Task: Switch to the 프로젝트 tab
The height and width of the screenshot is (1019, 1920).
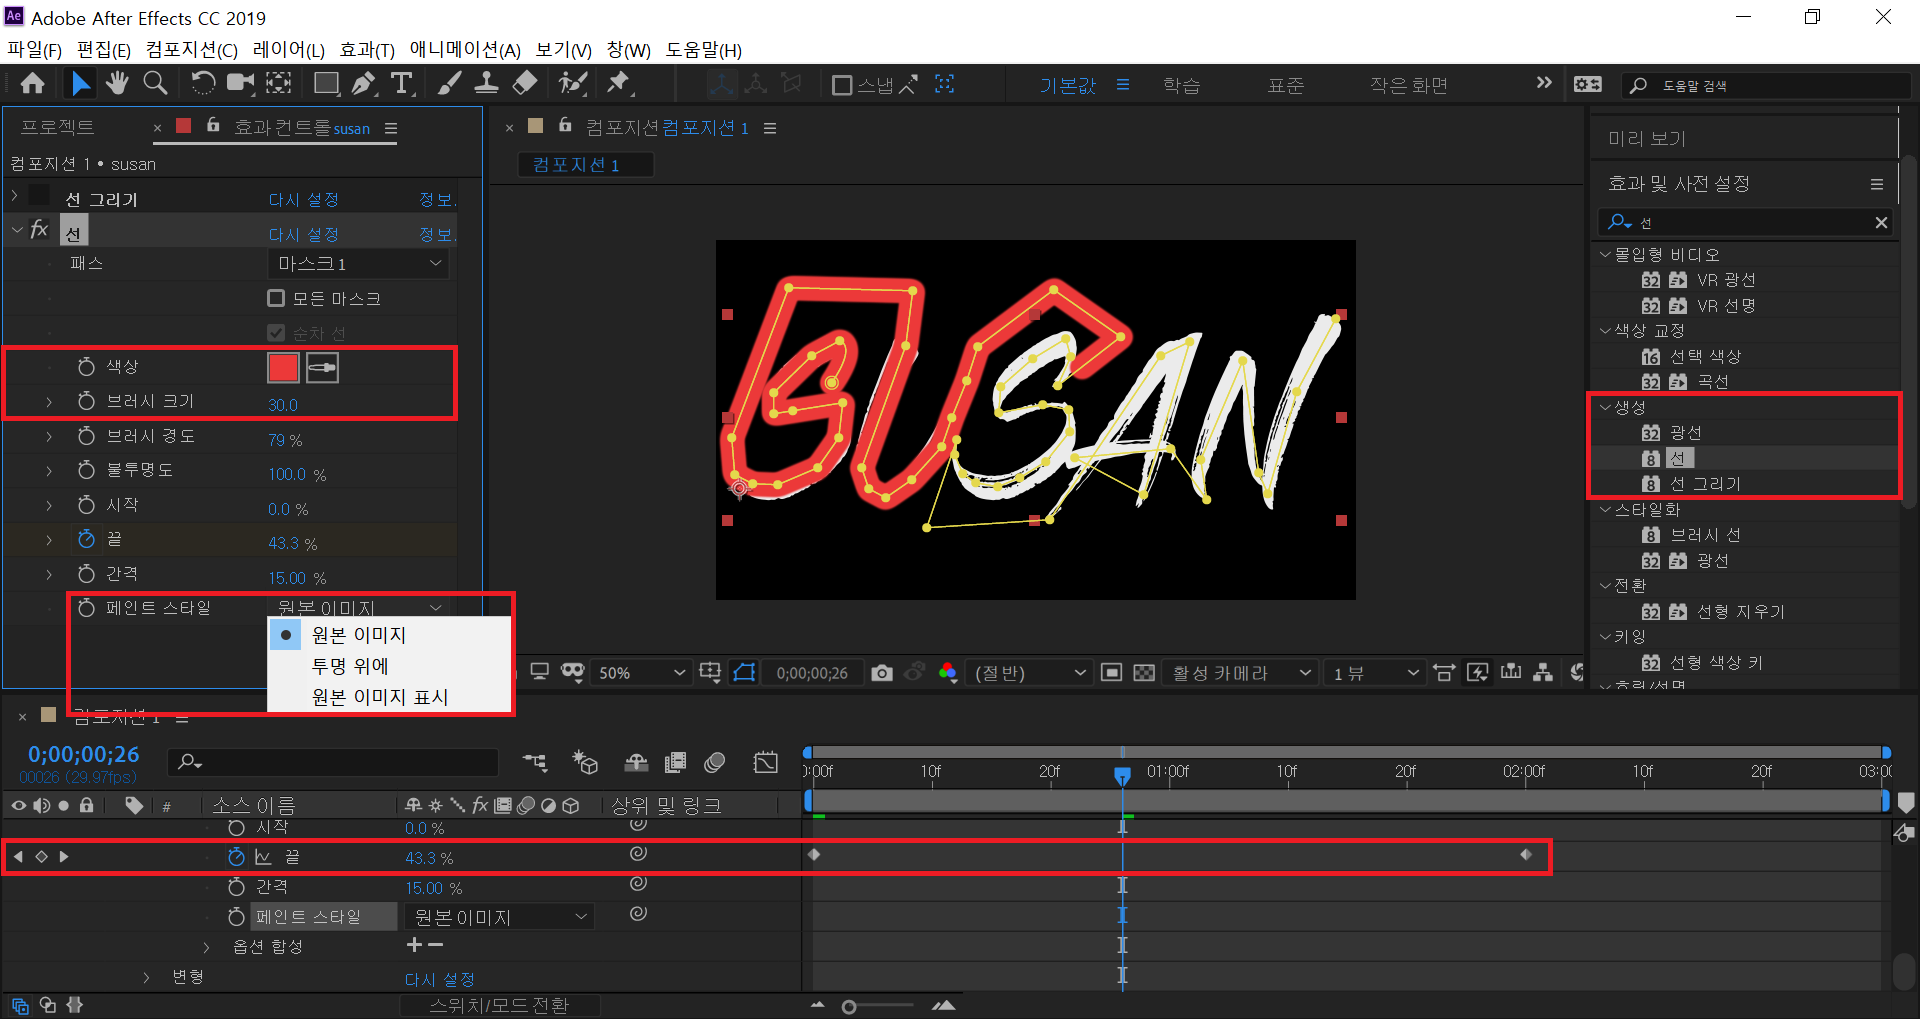Action: [58, 127]
